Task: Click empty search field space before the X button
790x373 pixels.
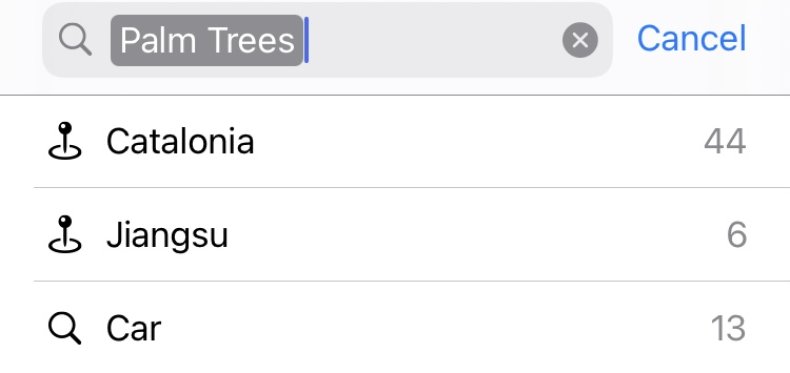Action: (x=433, y=40)
